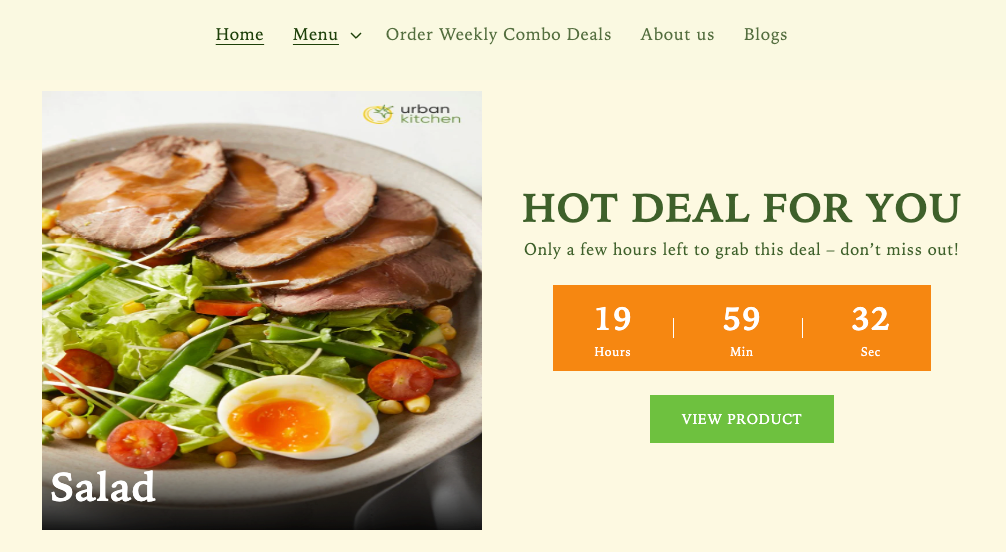Image resolution: width=1006 pixels, height=552 pixels.
Task: Select the Salad product image
Action: tap(262, 311)
